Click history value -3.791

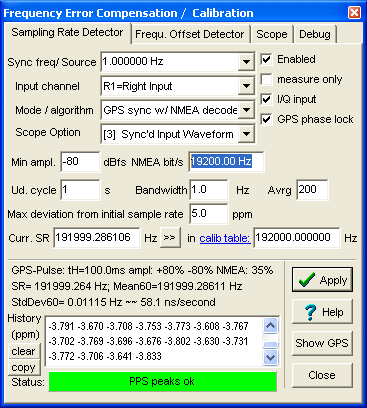click(62, 326)
